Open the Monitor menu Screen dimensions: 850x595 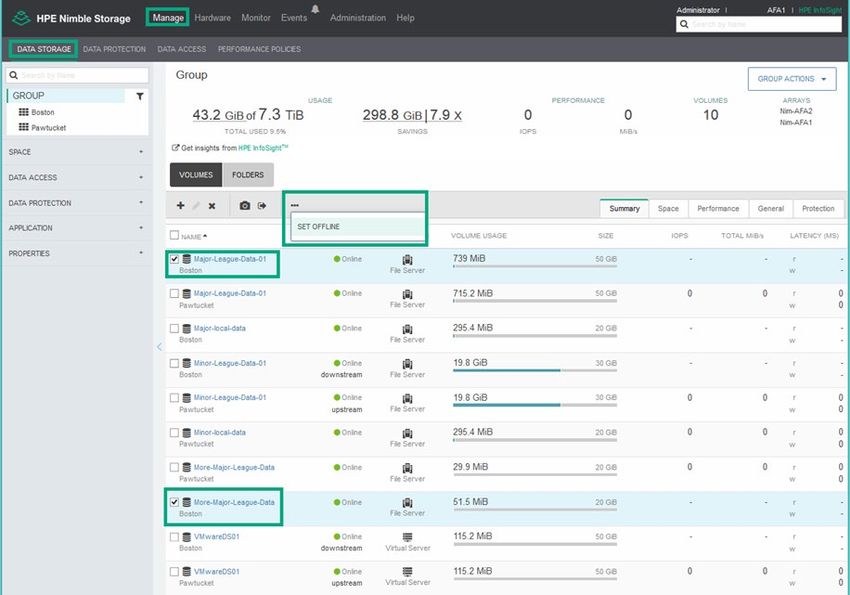(x=256, y=18)
